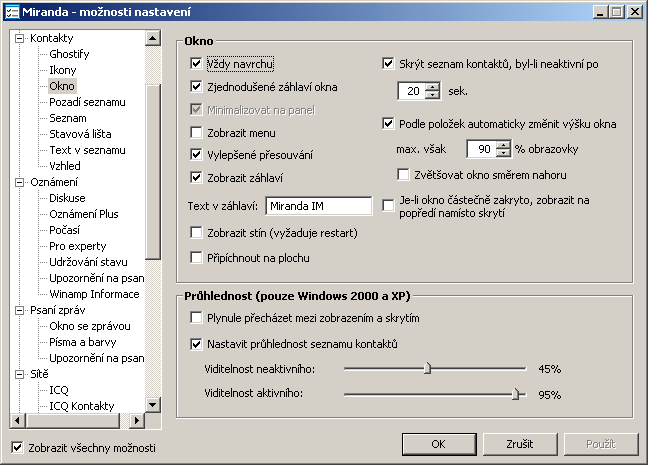Select Udržování stavu item
648x465 pixels.
pos(88,262)
